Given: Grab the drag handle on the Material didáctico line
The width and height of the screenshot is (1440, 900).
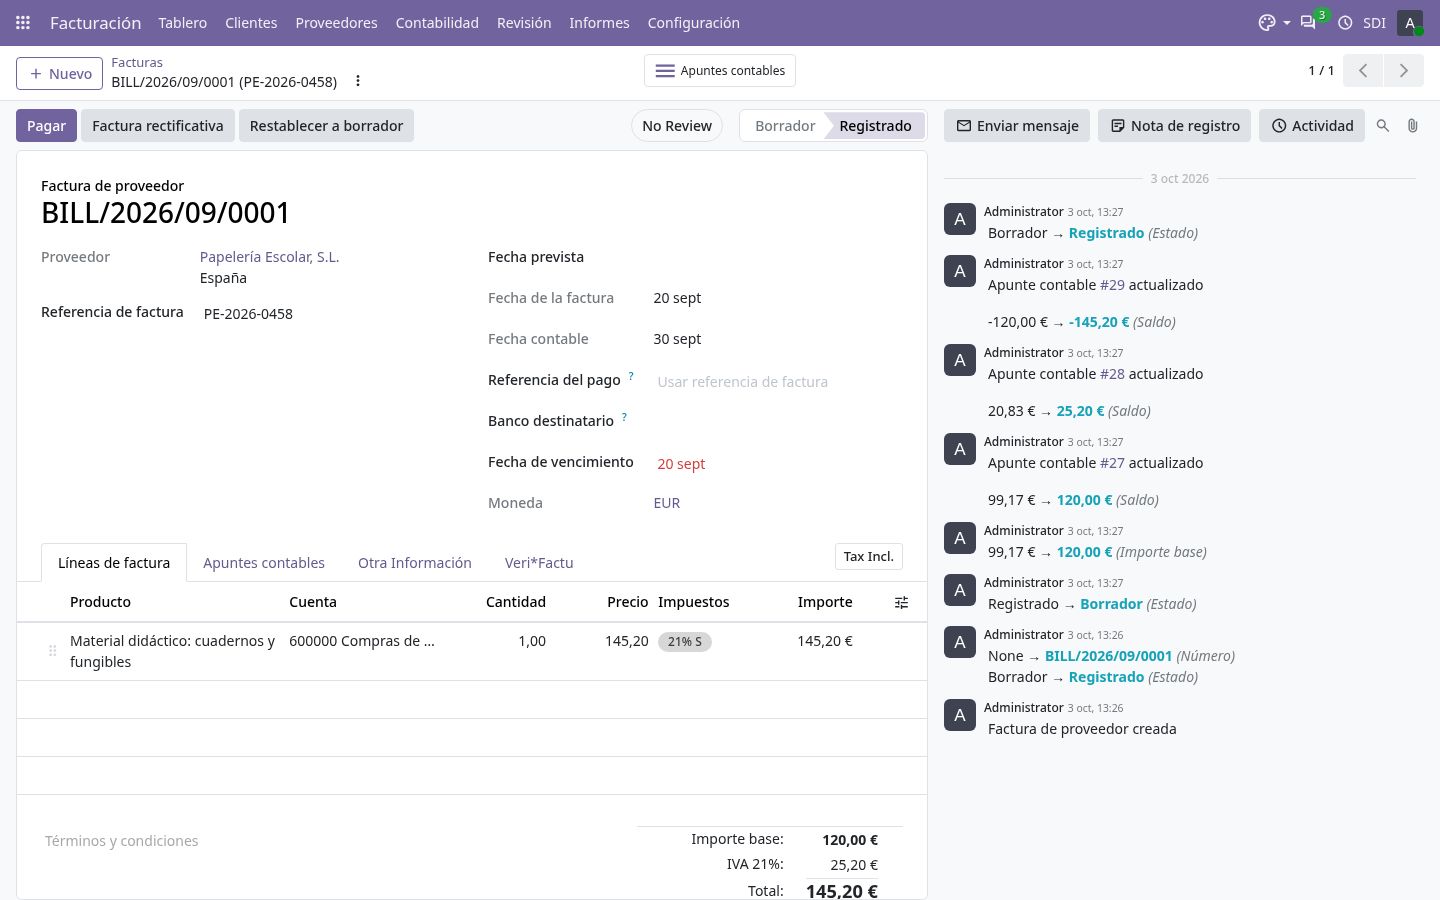Looking at the screenshot, I should point(52,651).
